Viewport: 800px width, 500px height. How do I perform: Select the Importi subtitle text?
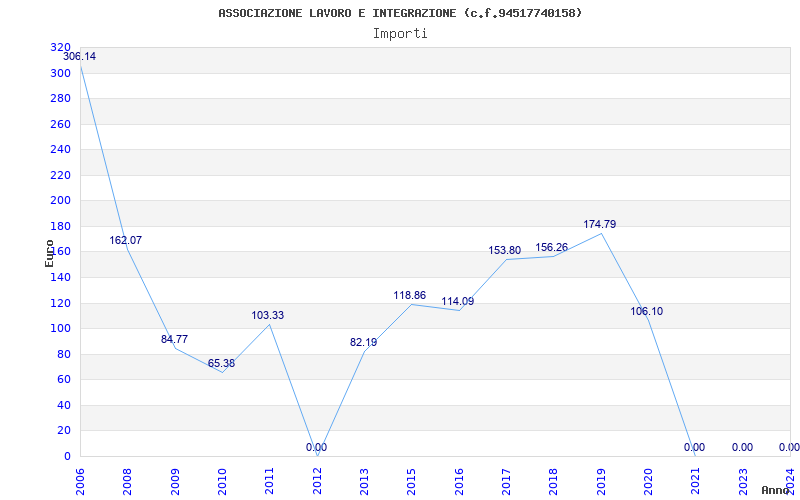pos(400,34)
